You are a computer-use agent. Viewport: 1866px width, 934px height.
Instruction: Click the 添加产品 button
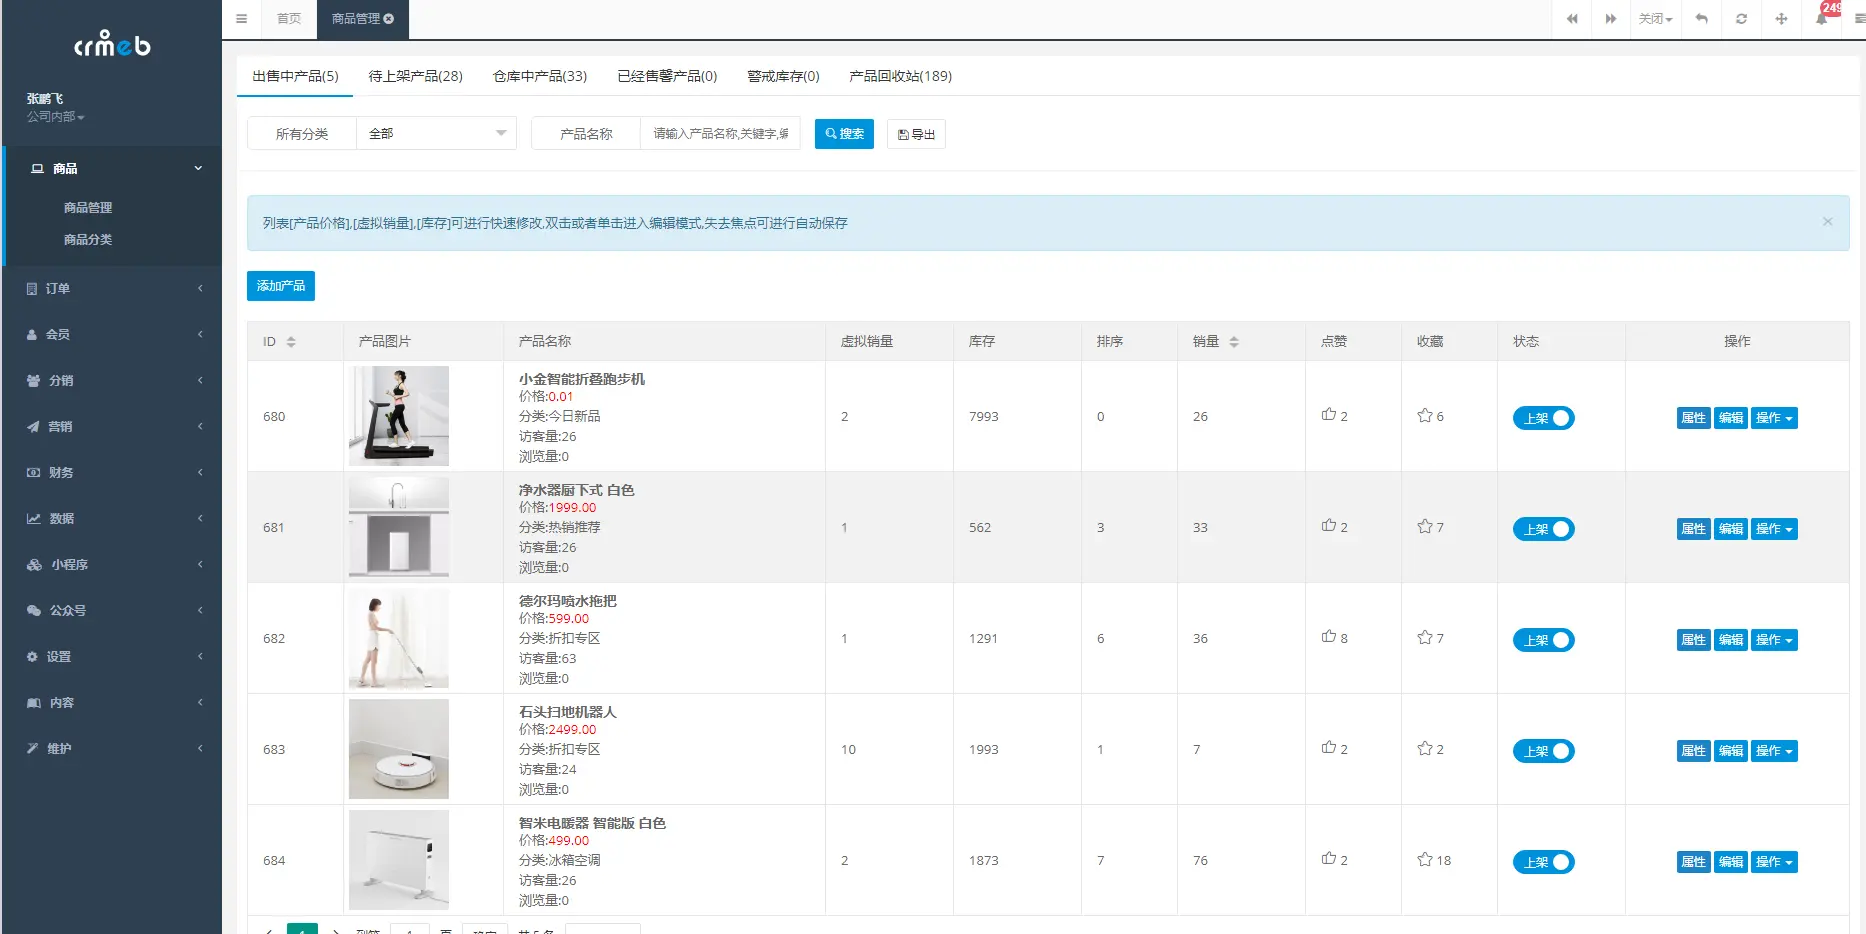pos(281,286)
